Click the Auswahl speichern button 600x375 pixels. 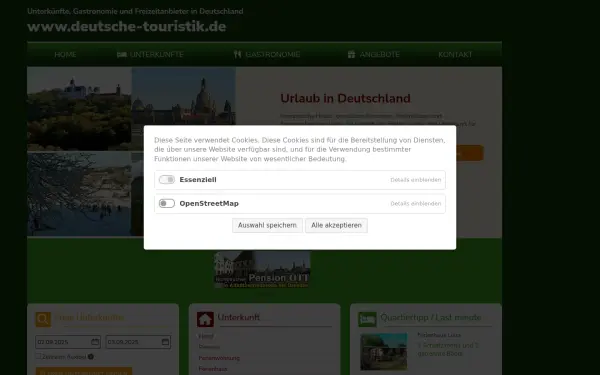tap(267, 225)
